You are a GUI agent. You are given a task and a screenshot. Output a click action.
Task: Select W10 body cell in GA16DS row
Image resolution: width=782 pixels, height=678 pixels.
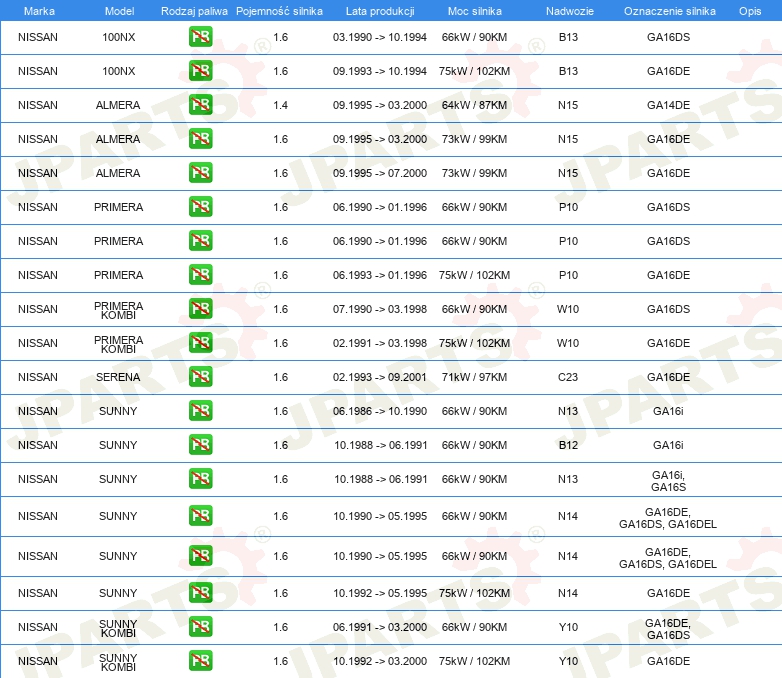coord(568,309)
